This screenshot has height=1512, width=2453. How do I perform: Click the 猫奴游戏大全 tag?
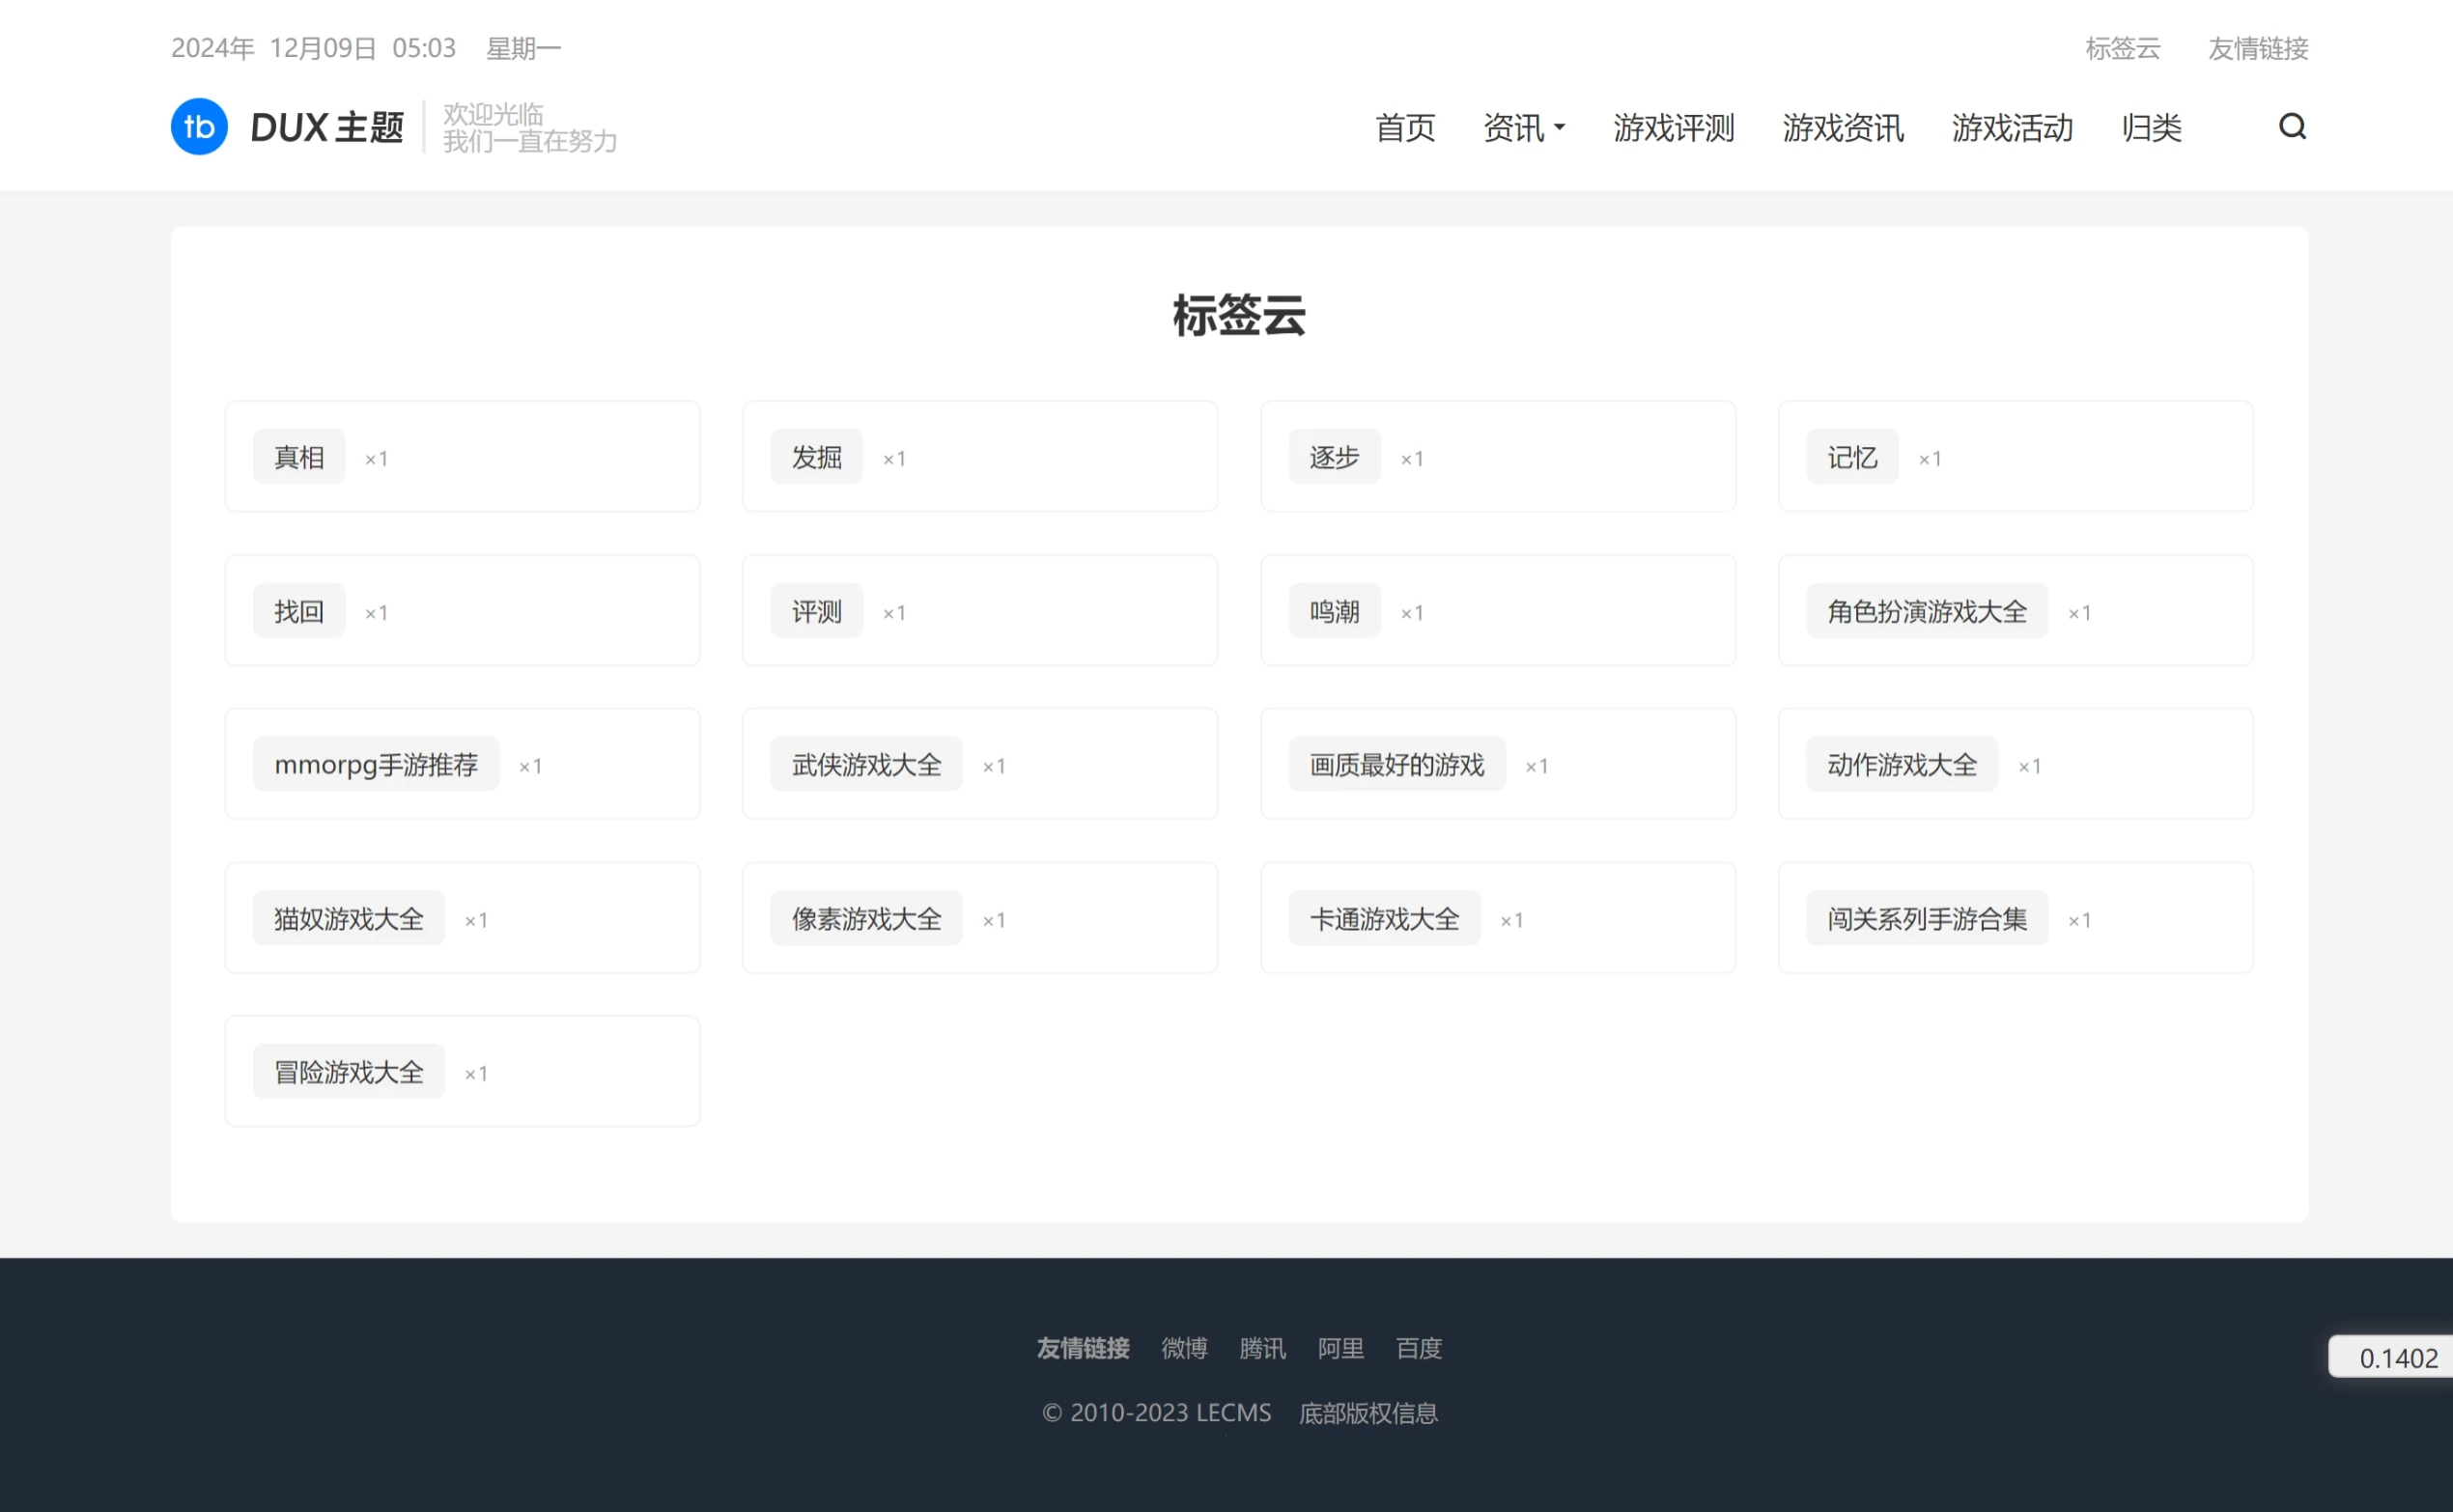[x=347, y=918]
